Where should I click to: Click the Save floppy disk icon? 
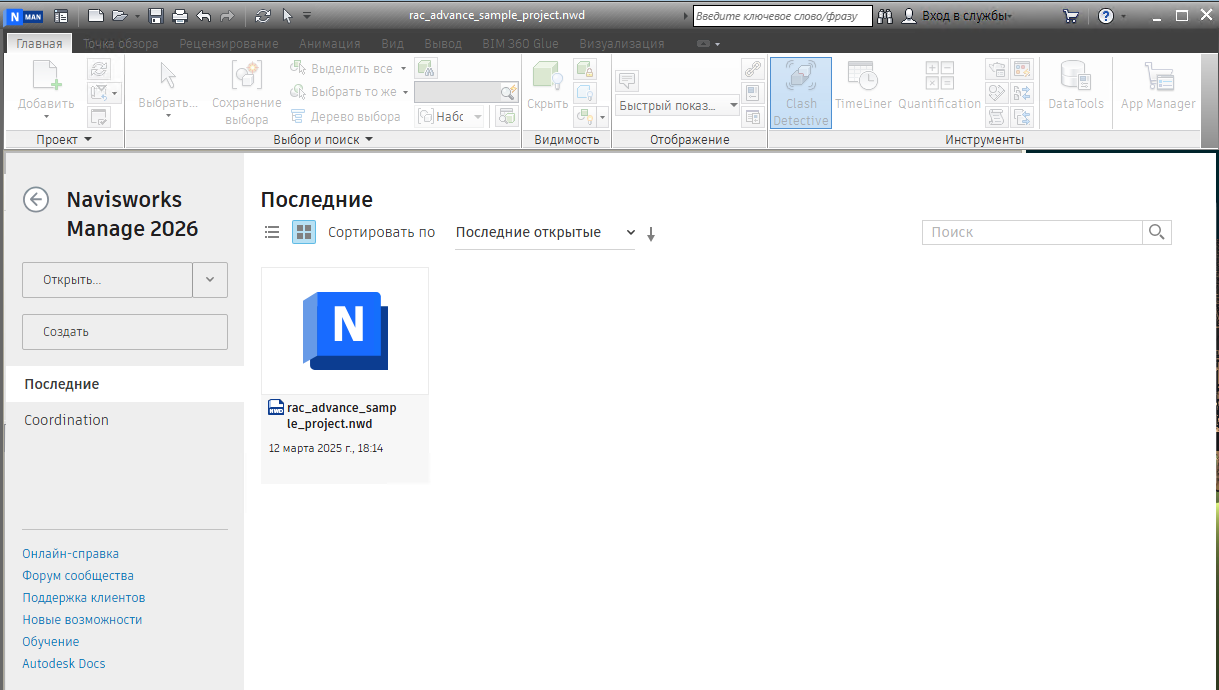(x=156, y=16)
